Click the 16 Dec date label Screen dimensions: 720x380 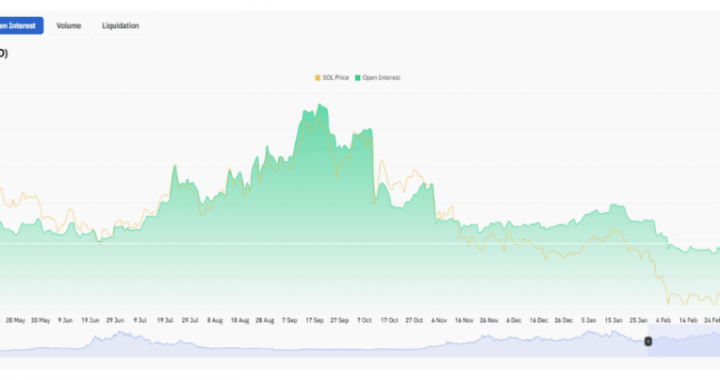tap(539, 320)
